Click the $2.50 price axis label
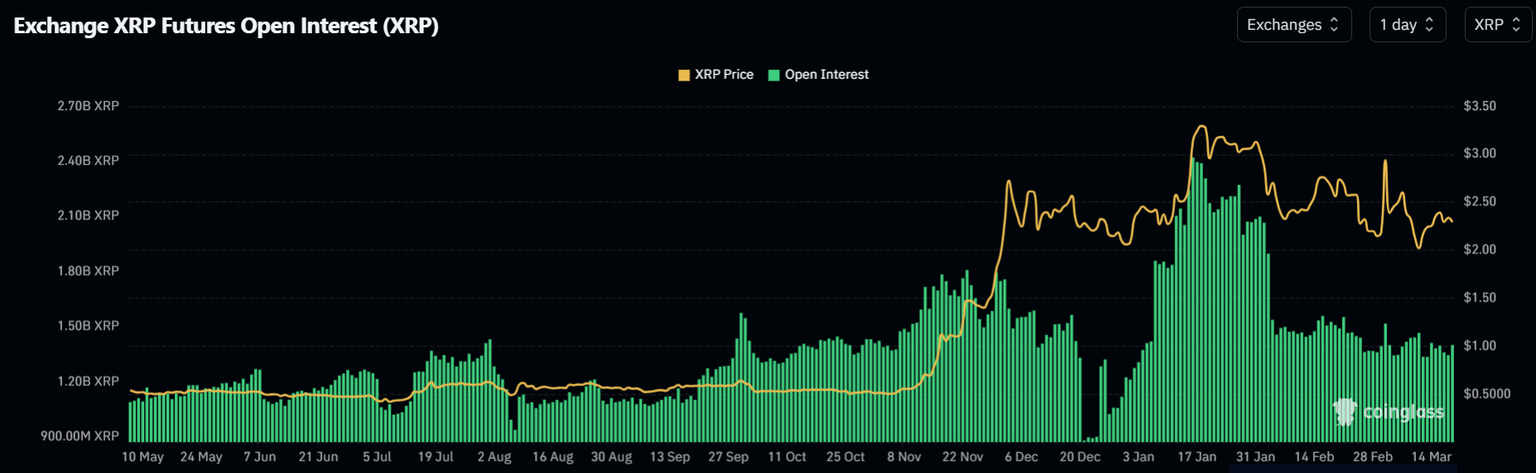This screenshot has height=473, width=1536. (1478, 201)
